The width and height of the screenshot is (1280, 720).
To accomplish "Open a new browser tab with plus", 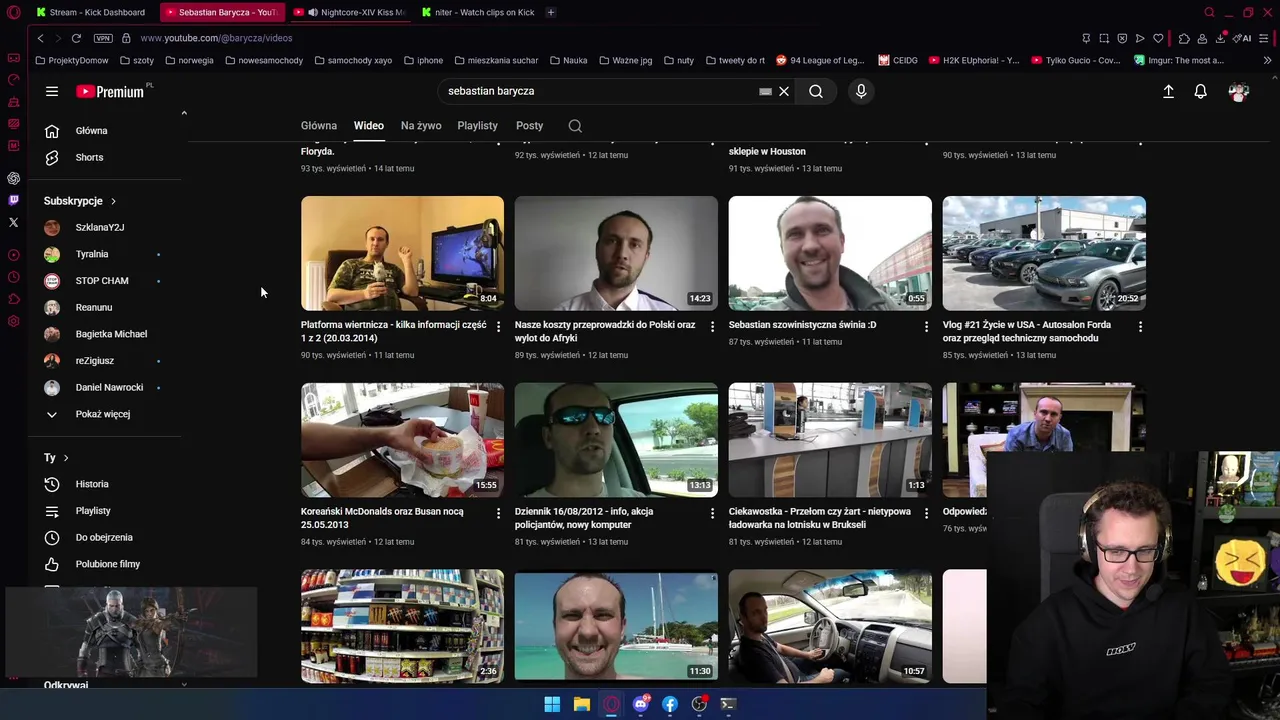I will (x=551, y=12).
